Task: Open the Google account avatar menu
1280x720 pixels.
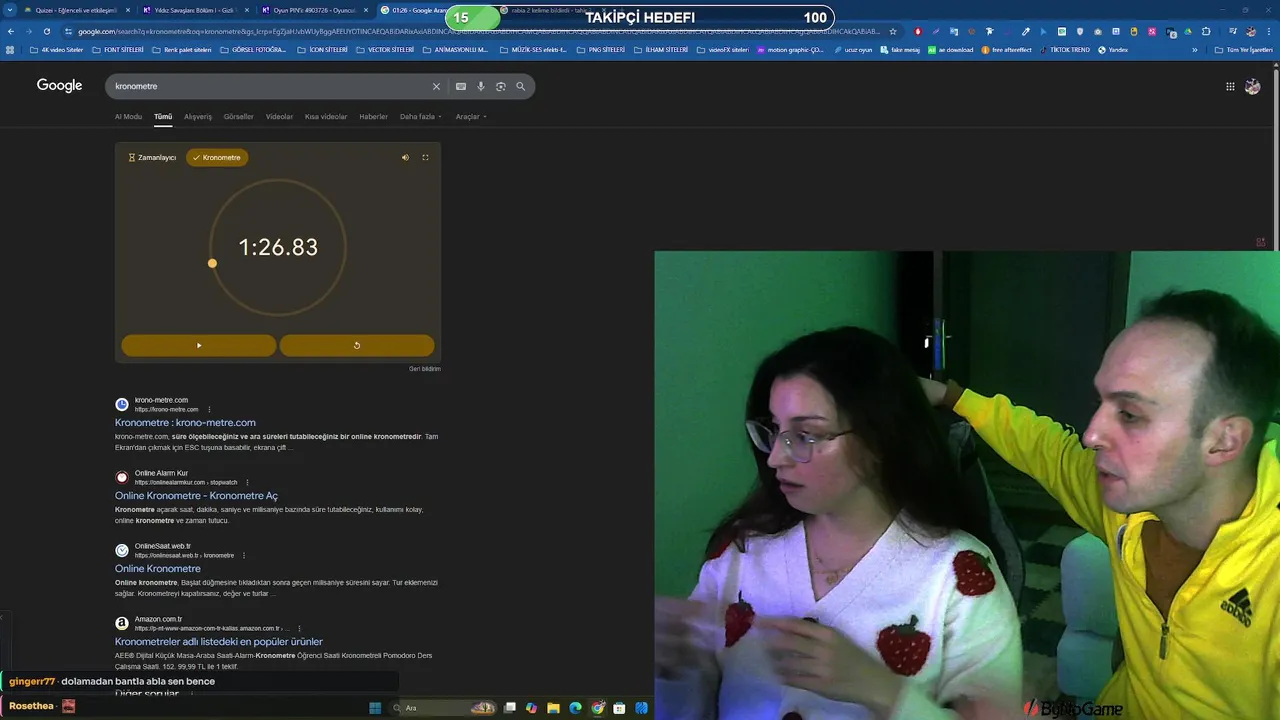Action: tap(1252, 87)
